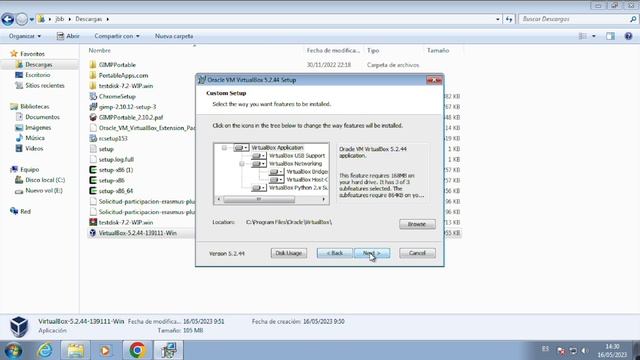Open the Organizar menu
Viewport: 640px width, 360px height.
click(x=25, y=36)
